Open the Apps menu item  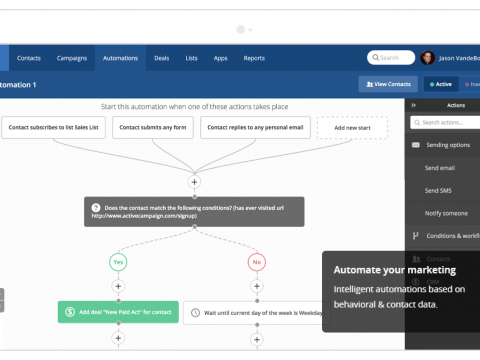(220, 58)
